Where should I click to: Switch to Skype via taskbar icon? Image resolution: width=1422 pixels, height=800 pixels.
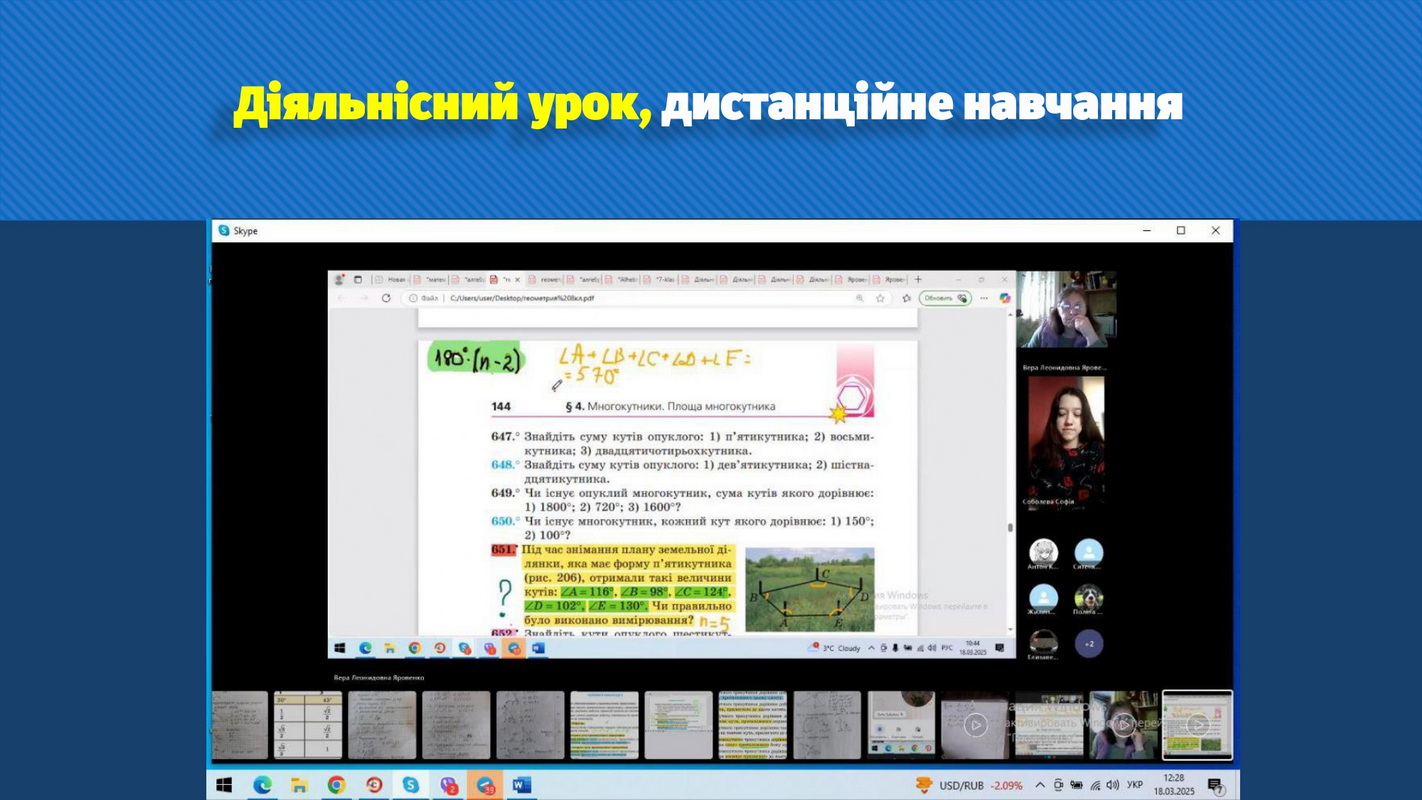[x=410, y=785]
